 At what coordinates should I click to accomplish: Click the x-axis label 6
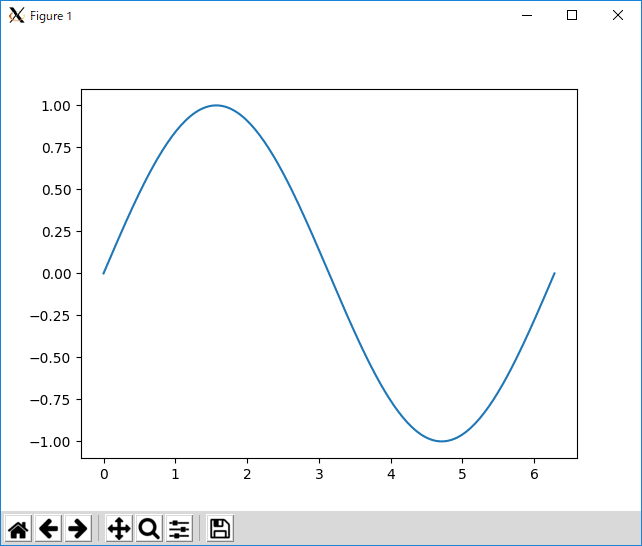click(x=534, y=474)
